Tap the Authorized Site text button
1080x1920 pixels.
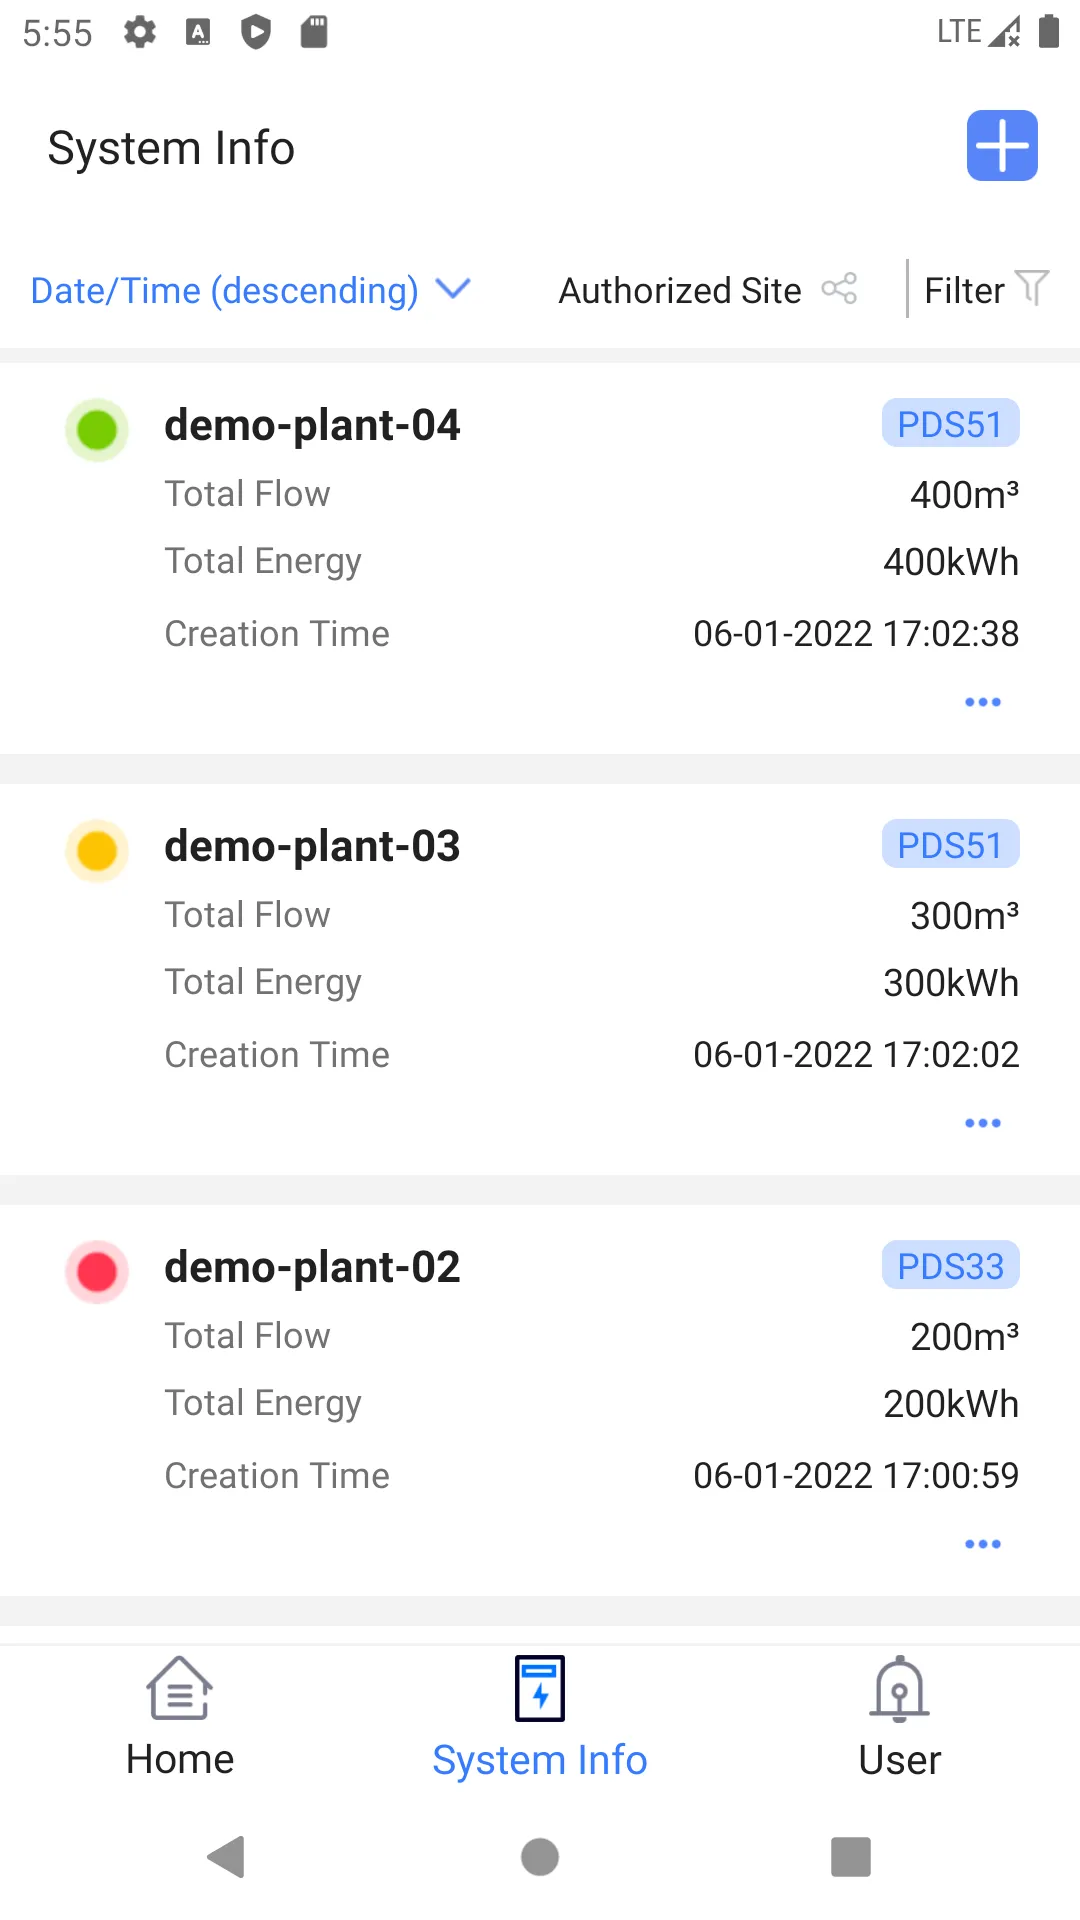tap(680, 291)
